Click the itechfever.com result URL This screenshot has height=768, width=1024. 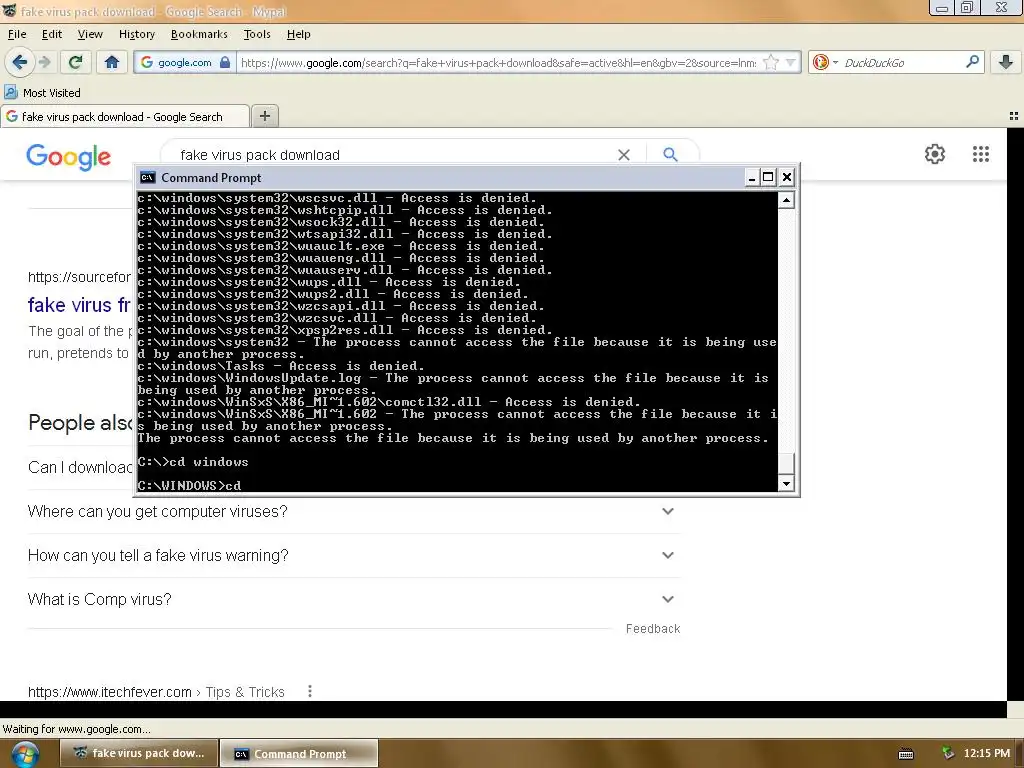(110, 692)
